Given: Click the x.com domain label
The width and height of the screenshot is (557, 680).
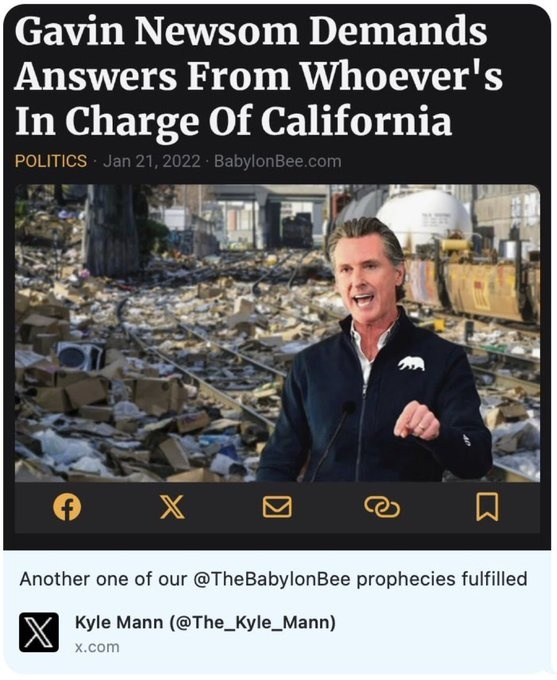Looking at the screenshot, I should [97, 647].
